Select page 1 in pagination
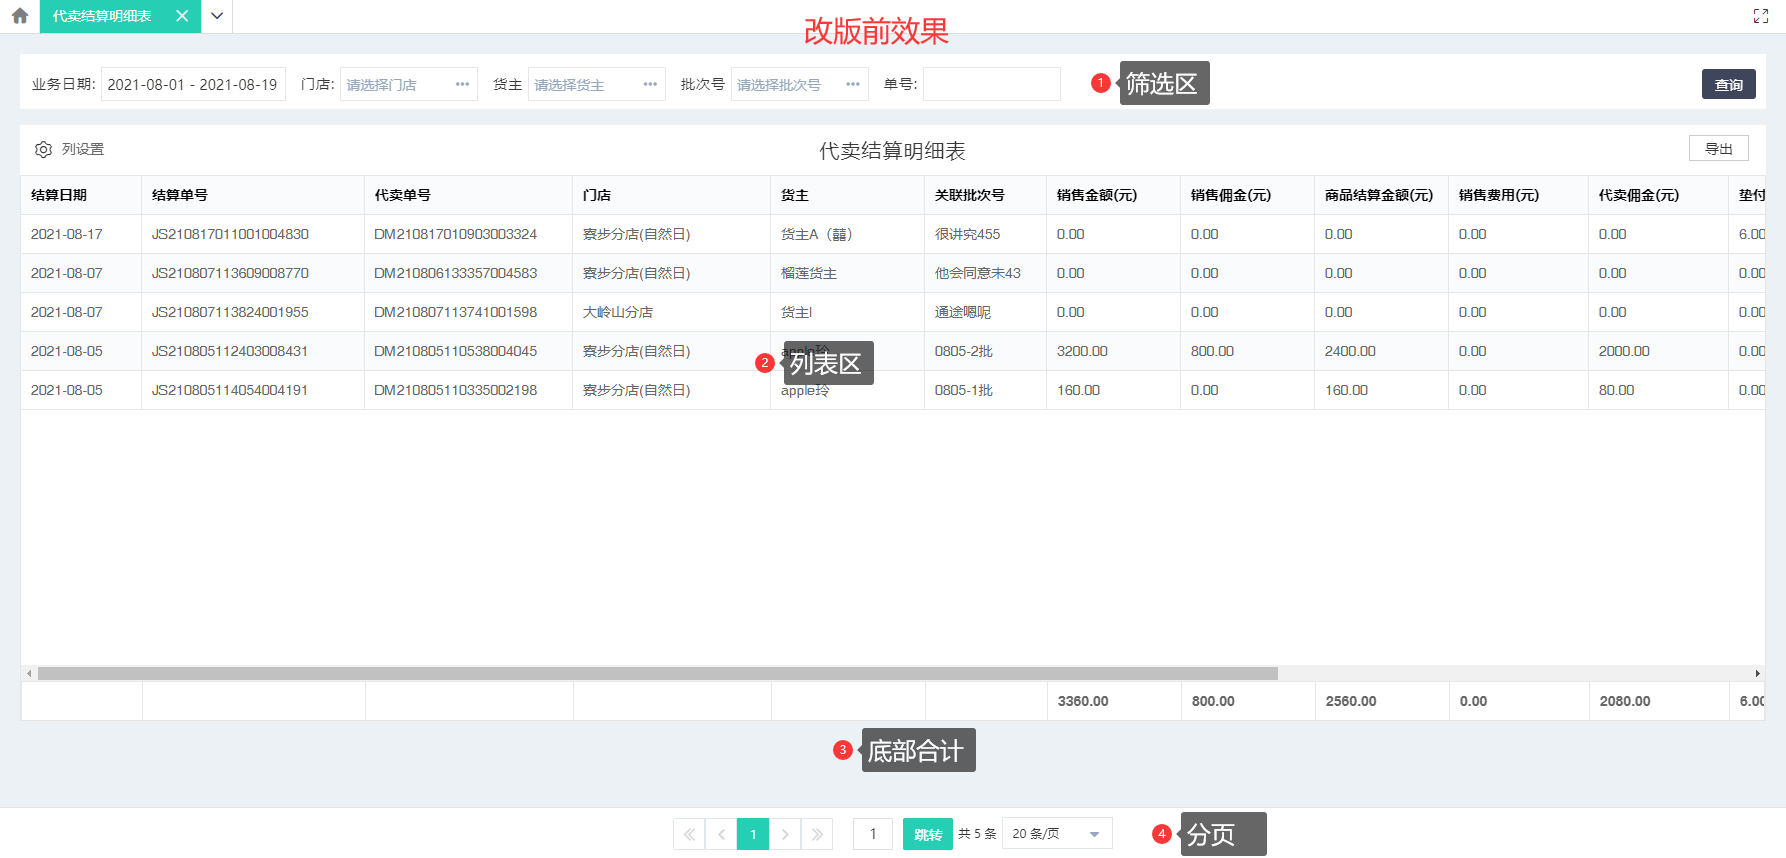1786x858 pixels. click(753, 834)
